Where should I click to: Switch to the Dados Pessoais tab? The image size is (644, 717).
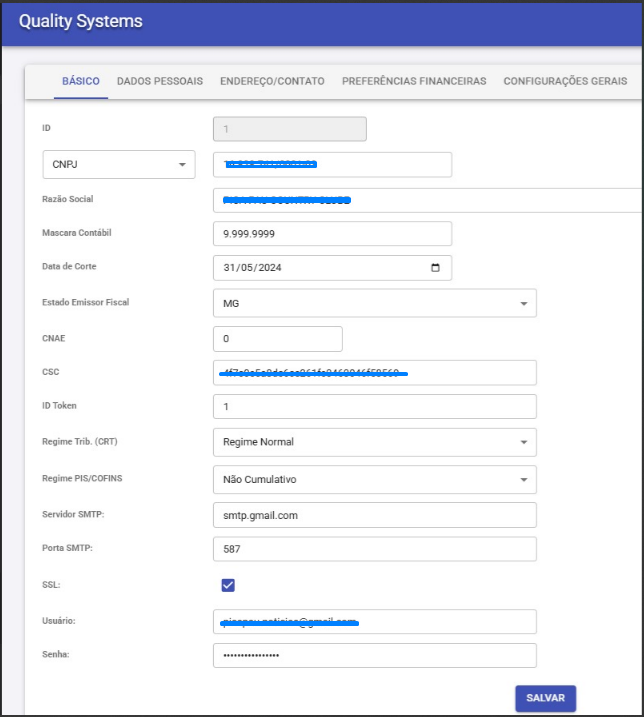tap(160, 81)
